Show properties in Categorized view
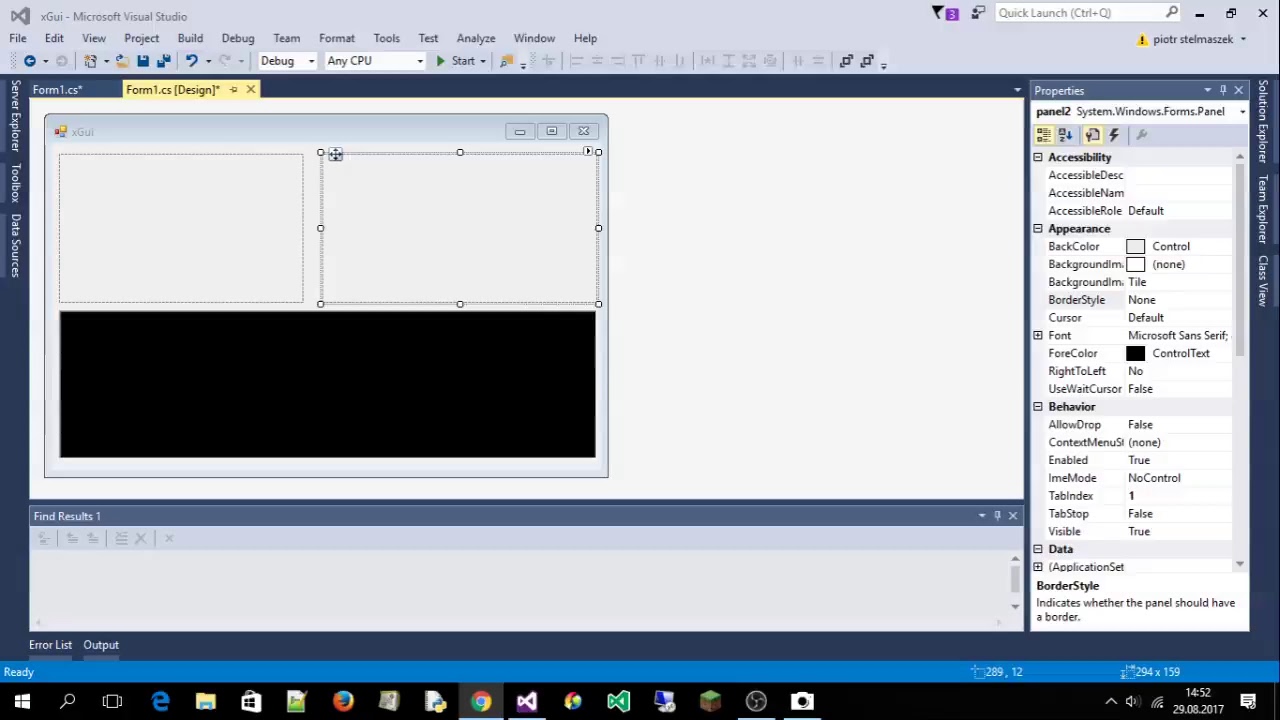Viewport: 1280px width, 720px height. 1044,135
